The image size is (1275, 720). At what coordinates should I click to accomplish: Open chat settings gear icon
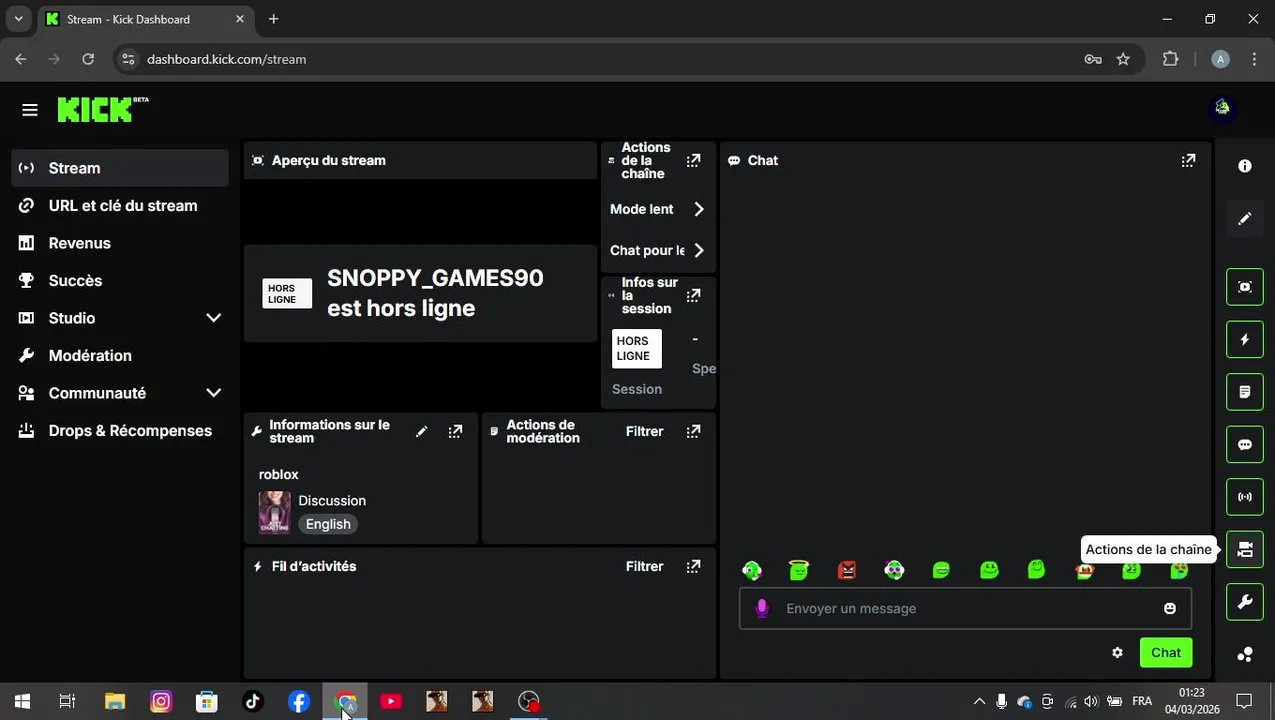(x=1117, y=652)
